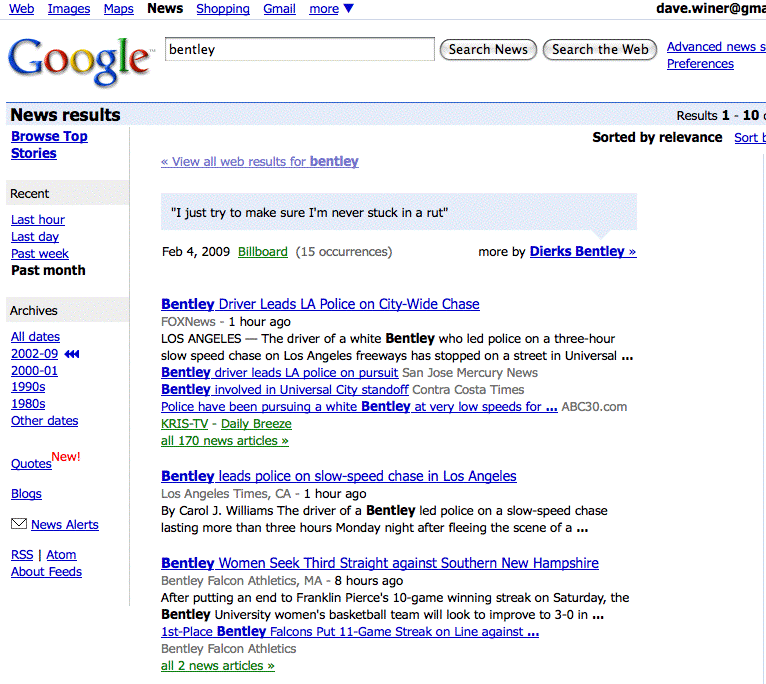Expand all 170 news articles
This screenshot has height=684, width=766.
coord(224,441)
